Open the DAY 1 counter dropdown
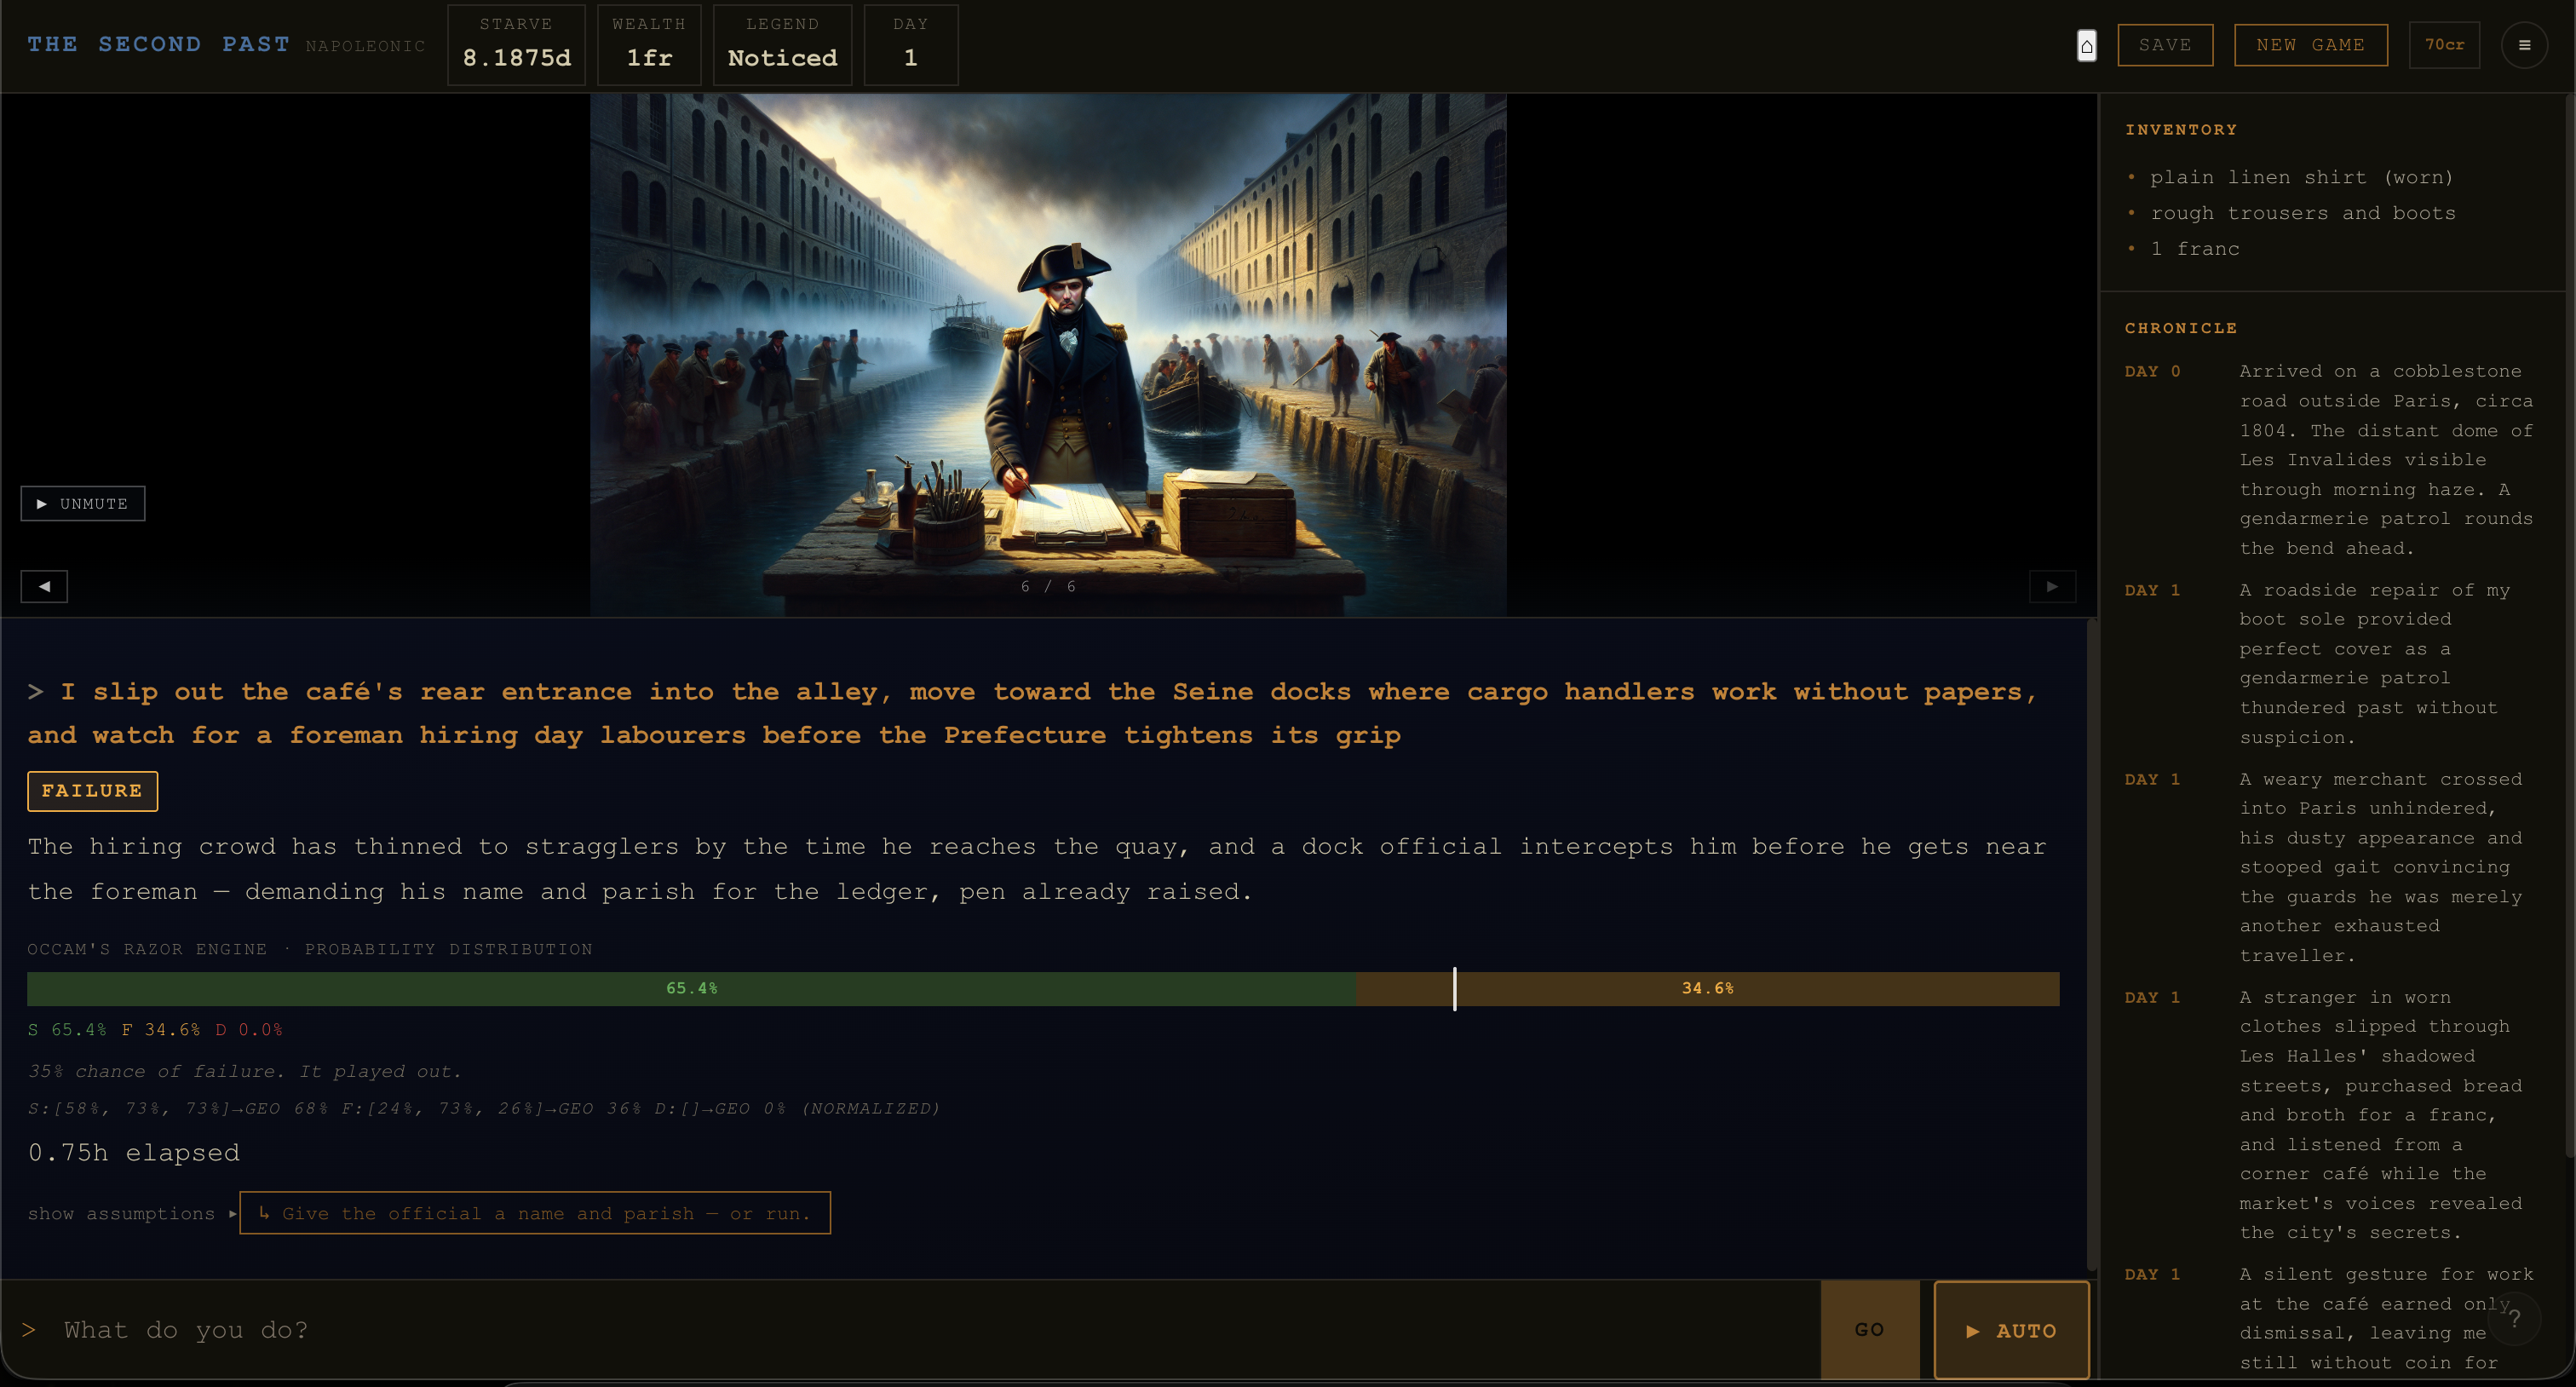This screenshot has height=1387, width=2576. point(910,45)
